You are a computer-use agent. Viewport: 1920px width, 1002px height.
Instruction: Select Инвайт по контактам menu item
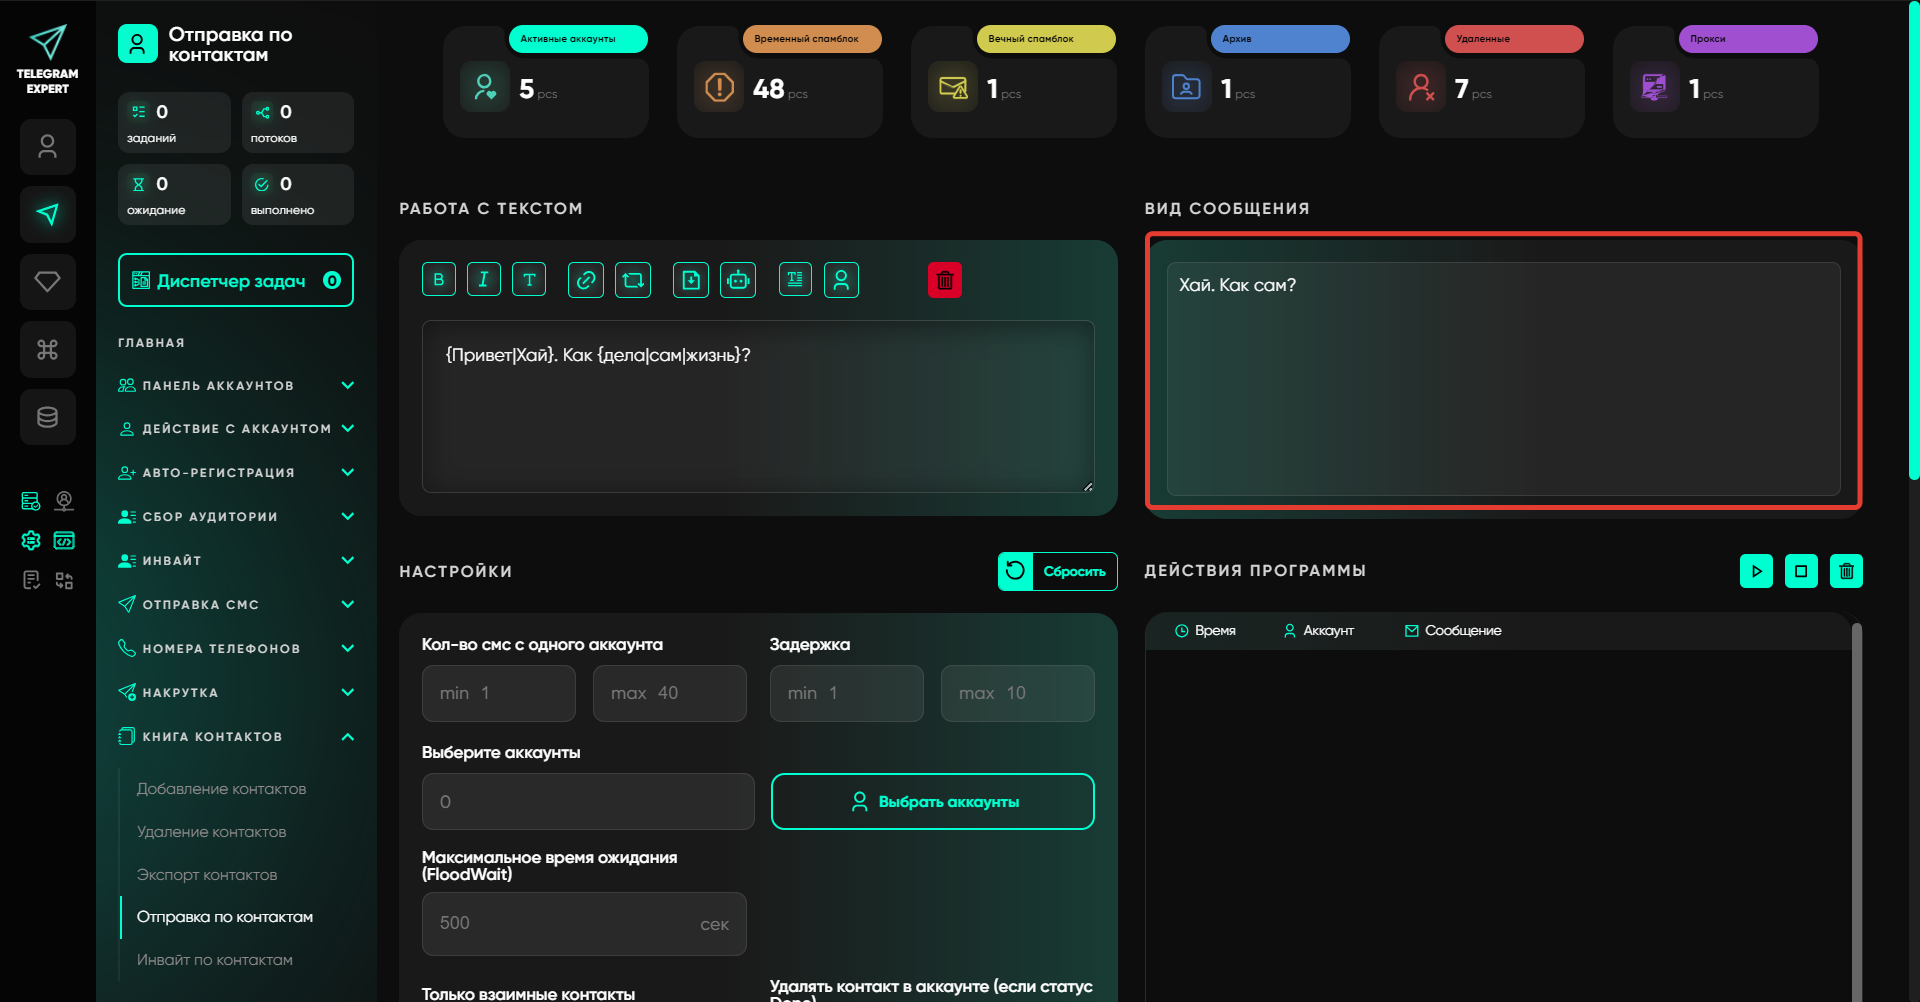[214, 960]
